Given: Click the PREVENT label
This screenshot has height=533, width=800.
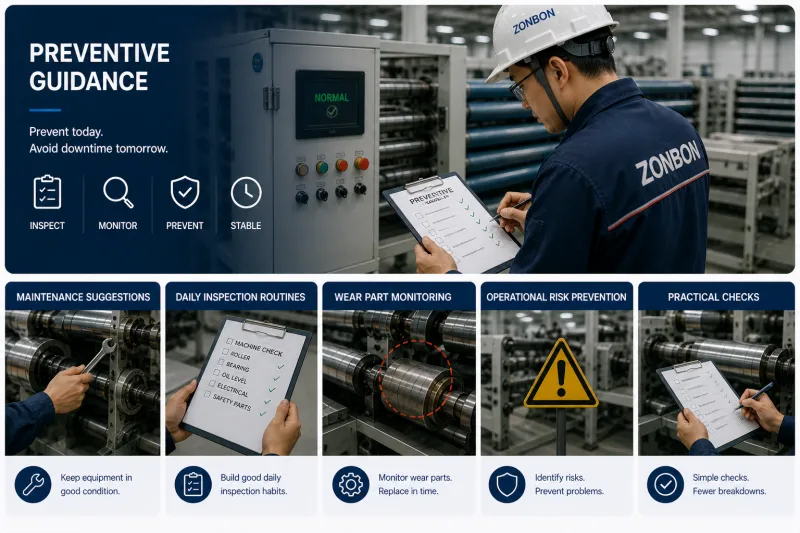Looking at the screenshot, I should pyautogui.click(x=185, y=225).
